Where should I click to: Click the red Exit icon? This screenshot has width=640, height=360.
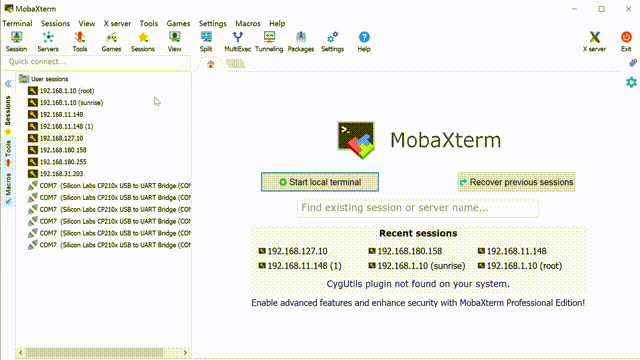[626, 42]
